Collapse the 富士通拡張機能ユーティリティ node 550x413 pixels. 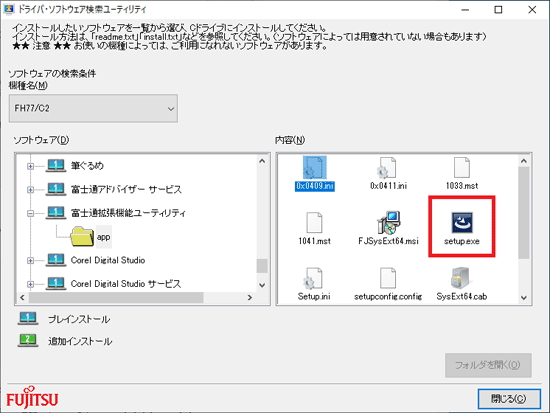click(31, 213)
